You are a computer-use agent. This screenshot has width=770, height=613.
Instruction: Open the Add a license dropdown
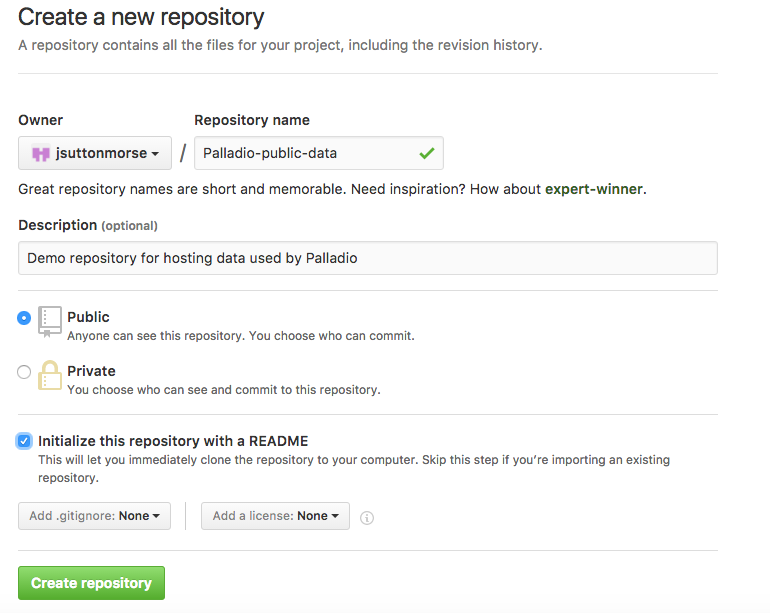tap(275, 516)
